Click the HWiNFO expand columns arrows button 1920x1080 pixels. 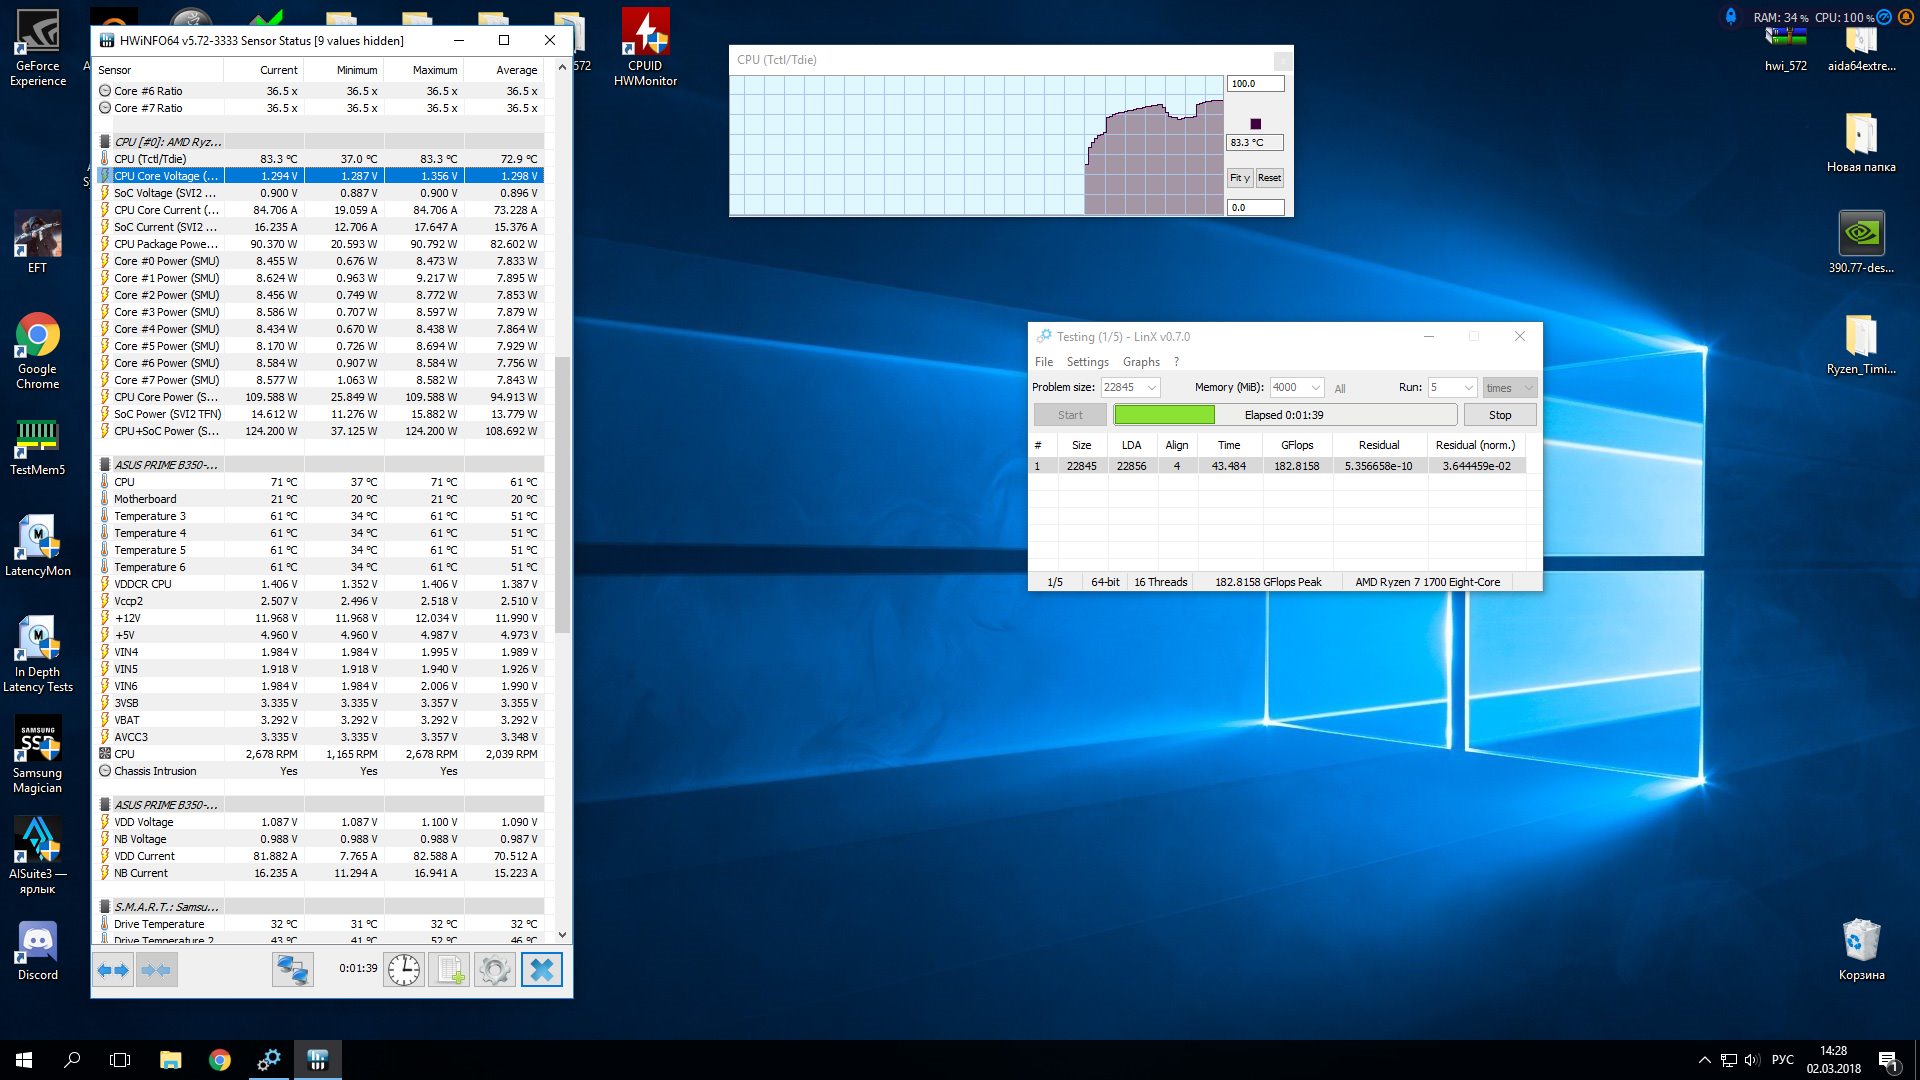113,969
